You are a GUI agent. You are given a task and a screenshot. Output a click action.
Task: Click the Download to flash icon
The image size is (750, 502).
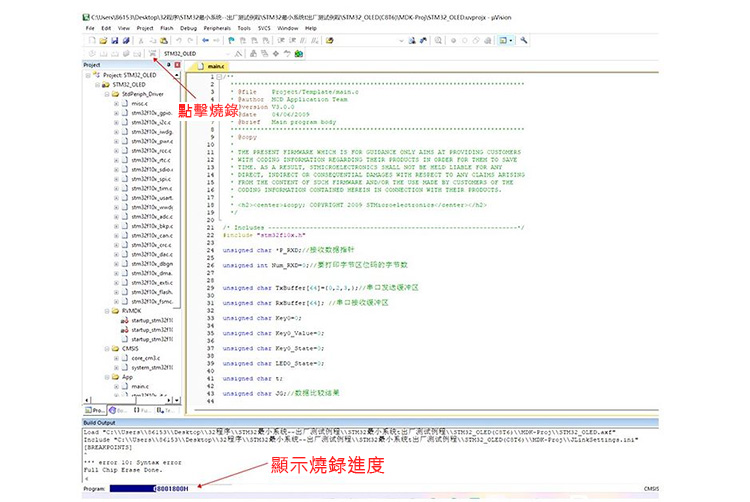pyautogui.click(x=153, y=53)
